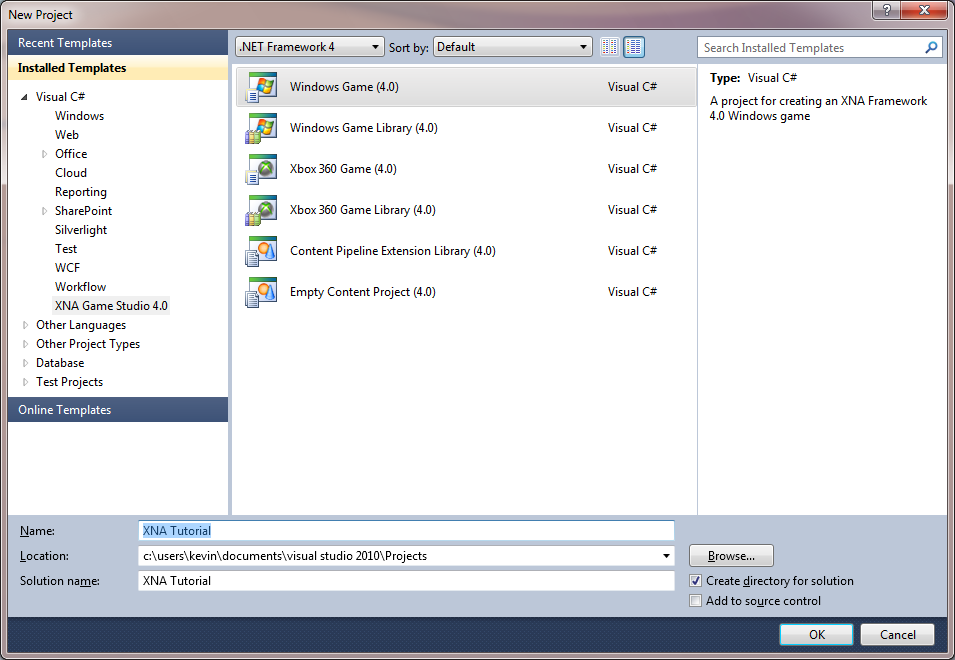Select Windows Game Library (4.0) template name
The height and width of the screenshot is (660, 955).
coord(364,128)
